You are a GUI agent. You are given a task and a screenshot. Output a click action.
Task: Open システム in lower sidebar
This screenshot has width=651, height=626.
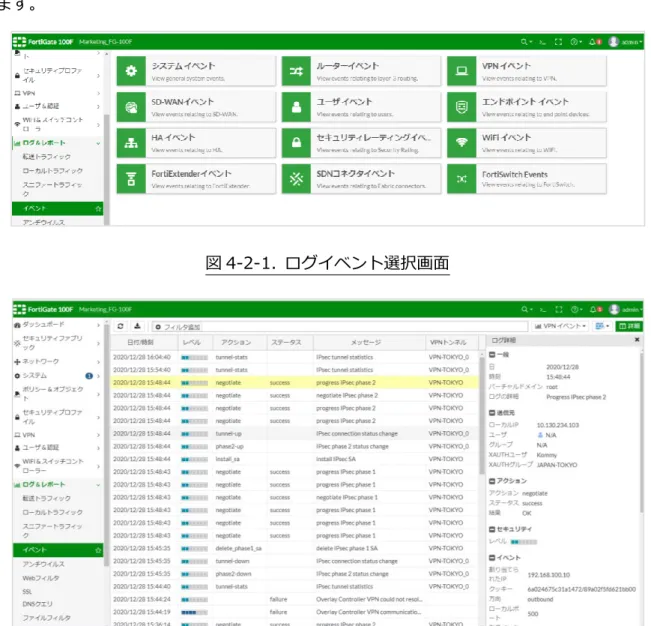click(57, 376)
